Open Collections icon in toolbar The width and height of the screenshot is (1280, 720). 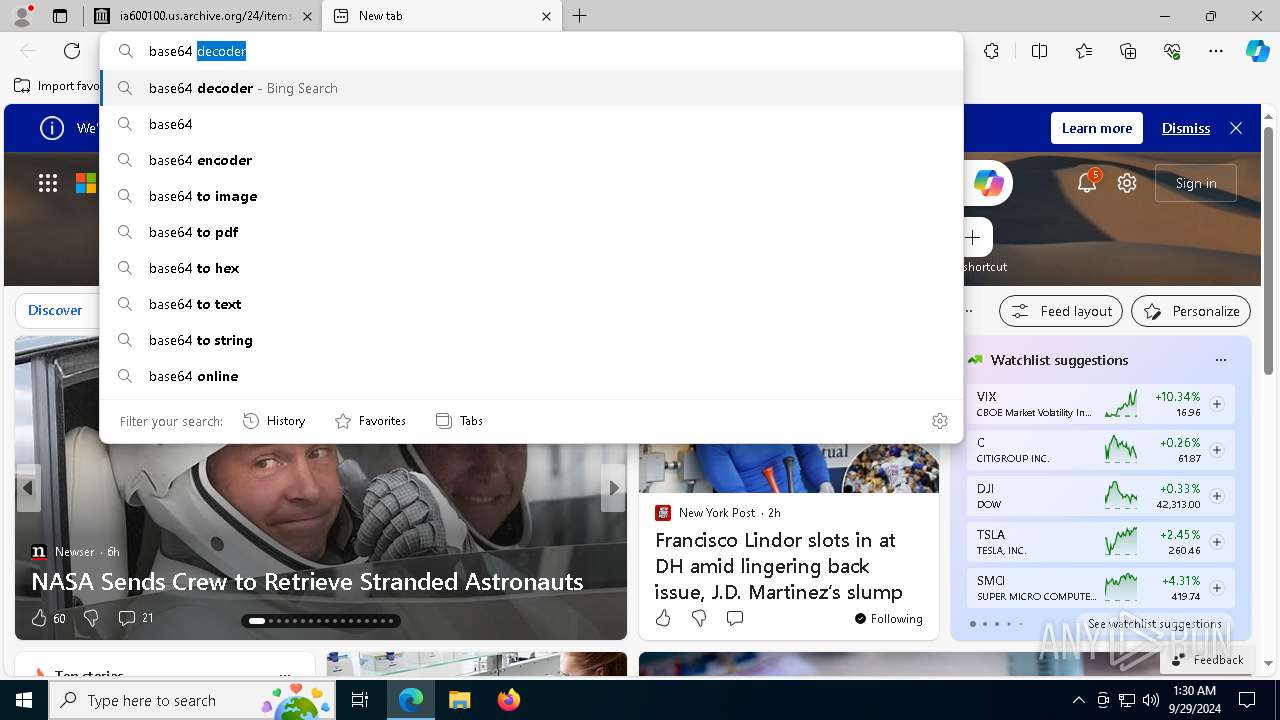[1128, 51]
